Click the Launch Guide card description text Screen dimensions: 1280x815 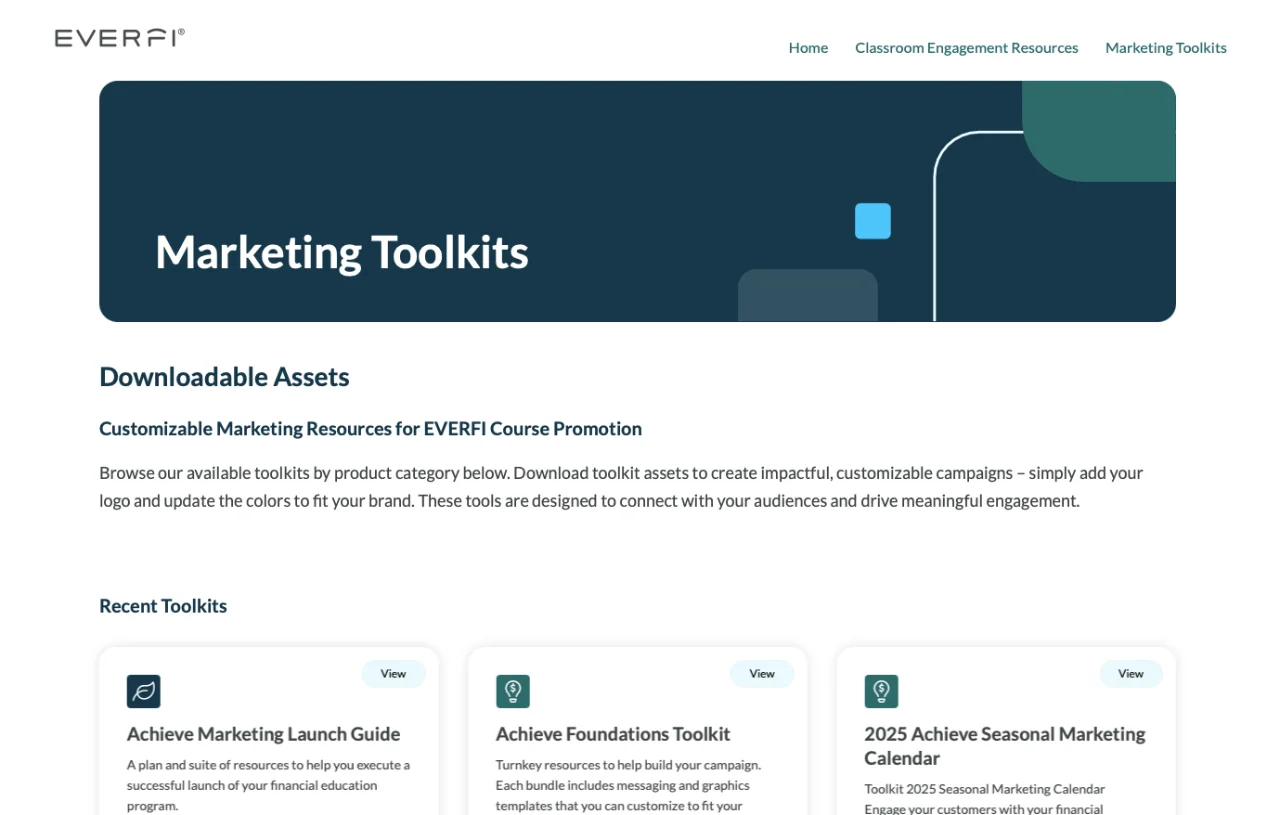point(268,785)
